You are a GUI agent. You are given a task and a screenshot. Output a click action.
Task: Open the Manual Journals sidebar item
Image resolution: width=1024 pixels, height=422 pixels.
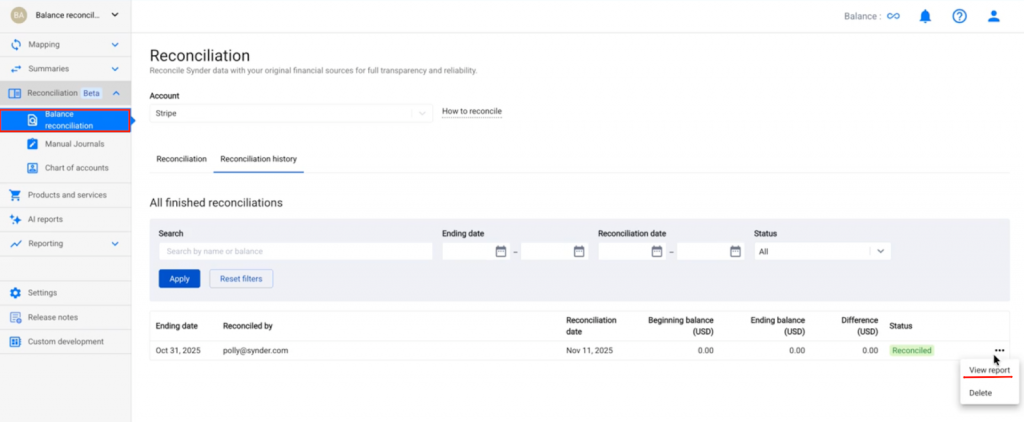(73, 144)
